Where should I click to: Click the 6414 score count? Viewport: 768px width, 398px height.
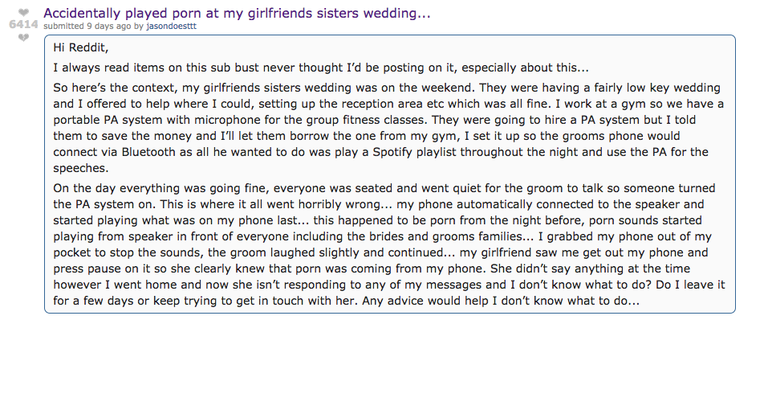pyautogui.click(x=24, y=24)
